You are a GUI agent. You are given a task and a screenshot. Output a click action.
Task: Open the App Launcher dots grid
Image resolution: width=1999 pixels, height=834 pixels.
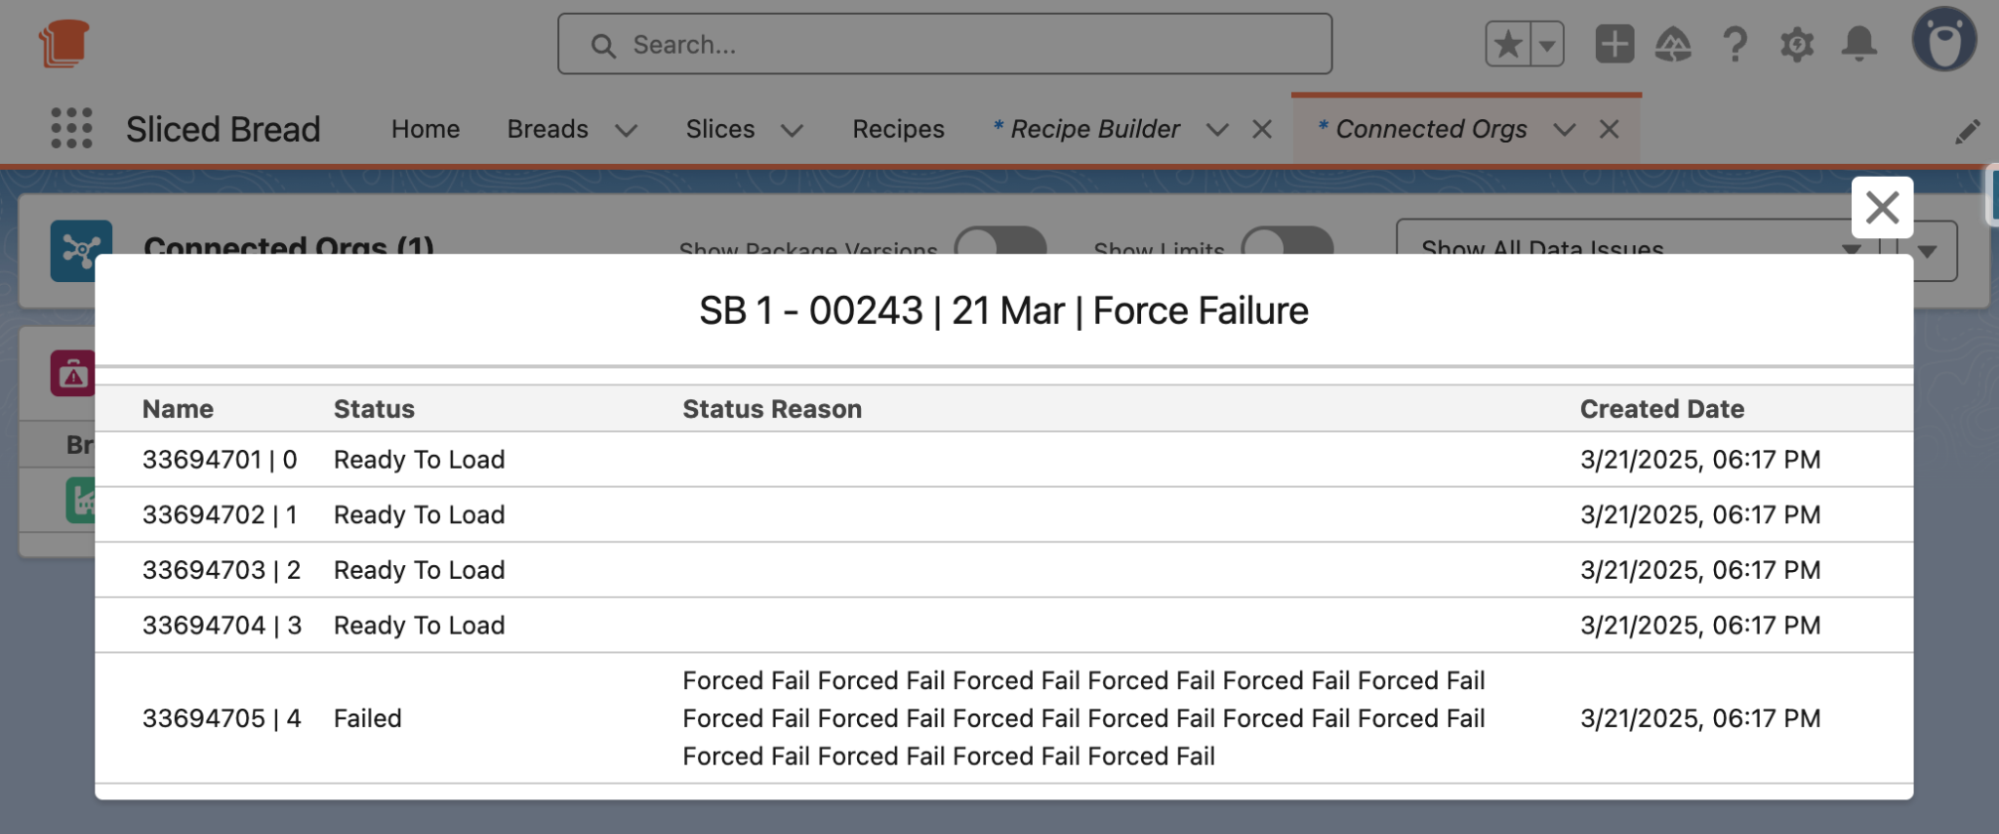pyautogui.click(x=71, y=129)
